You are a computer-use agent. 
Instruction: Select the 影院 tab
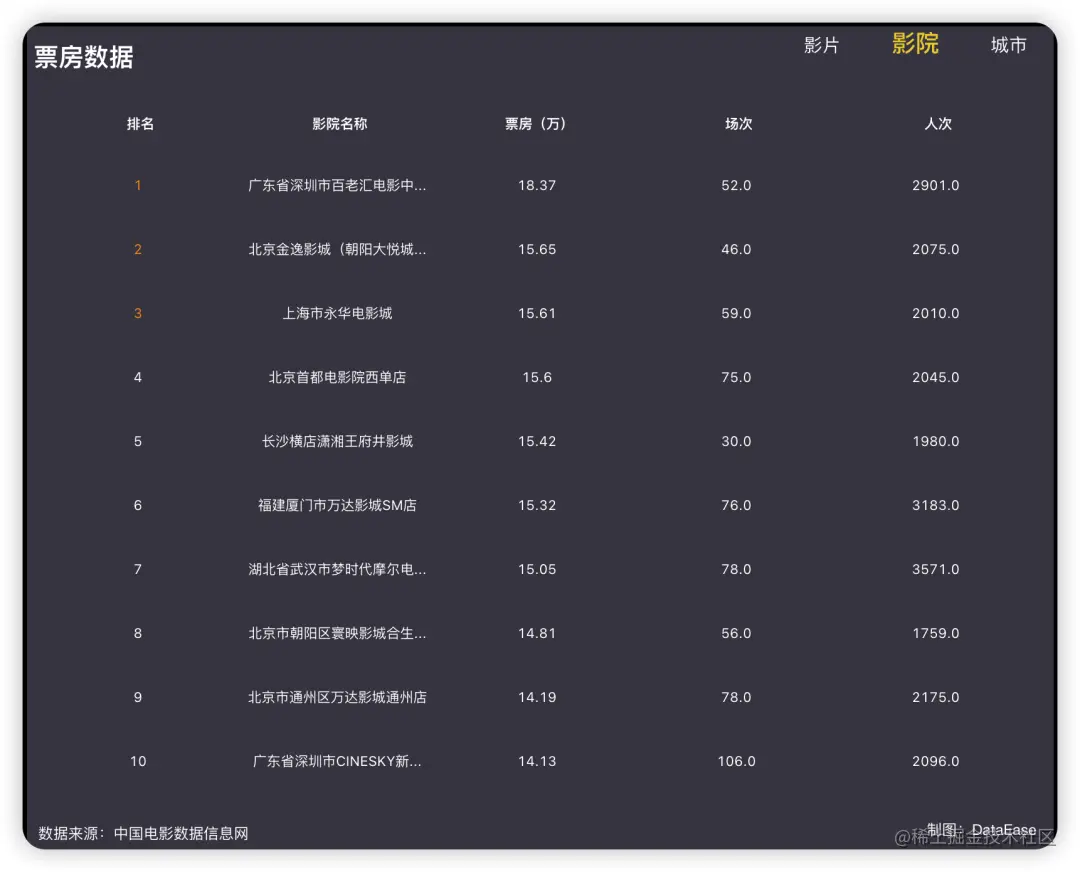tap(915, 43)
